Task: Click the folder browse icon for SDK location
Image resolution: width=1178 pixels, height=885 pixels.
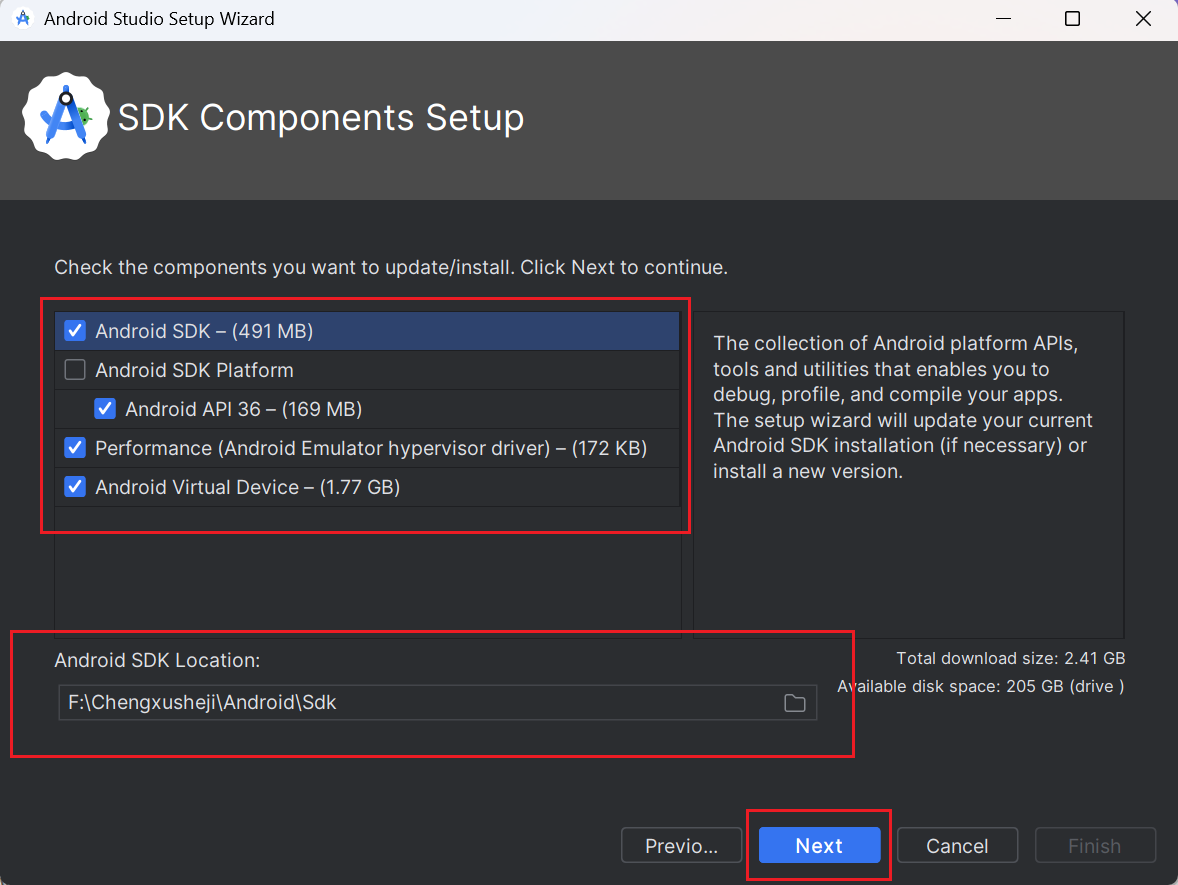Action: [x=794, y=702]
